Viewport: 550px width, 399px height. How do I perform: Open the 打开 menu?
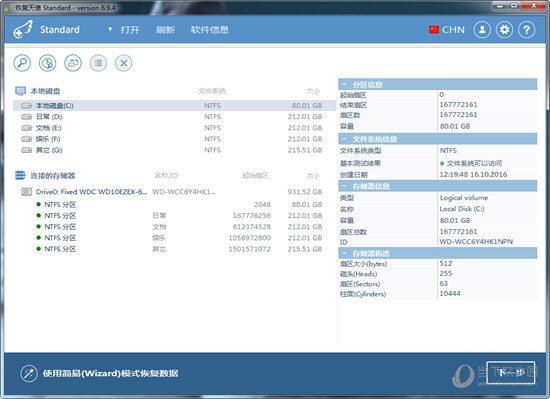(130, 30)
